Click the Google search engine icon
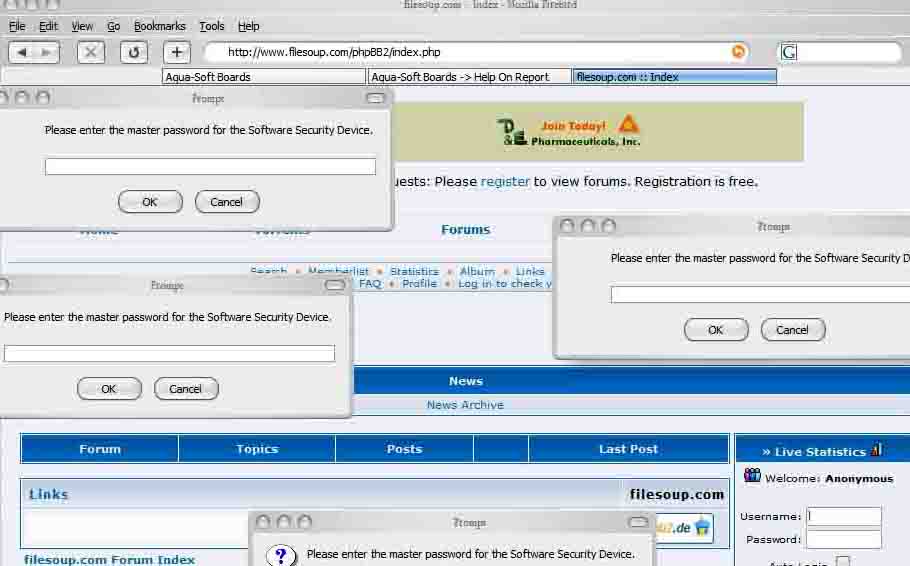Image resolution: width=910 pixels, height=566 pixels. [789, 52]
